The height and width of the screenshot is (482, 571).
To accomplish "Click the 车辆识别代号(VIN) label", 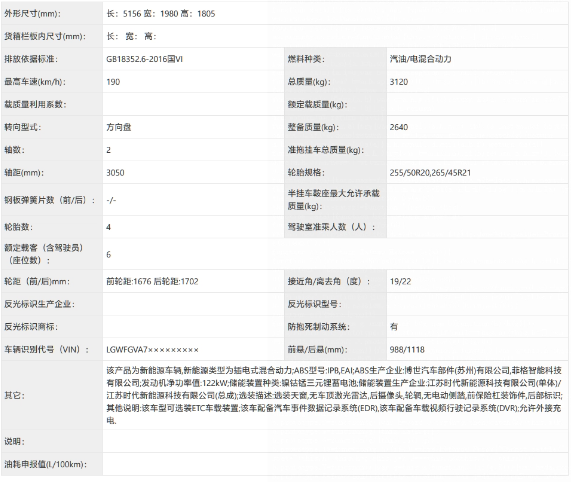I will (47, 349).
